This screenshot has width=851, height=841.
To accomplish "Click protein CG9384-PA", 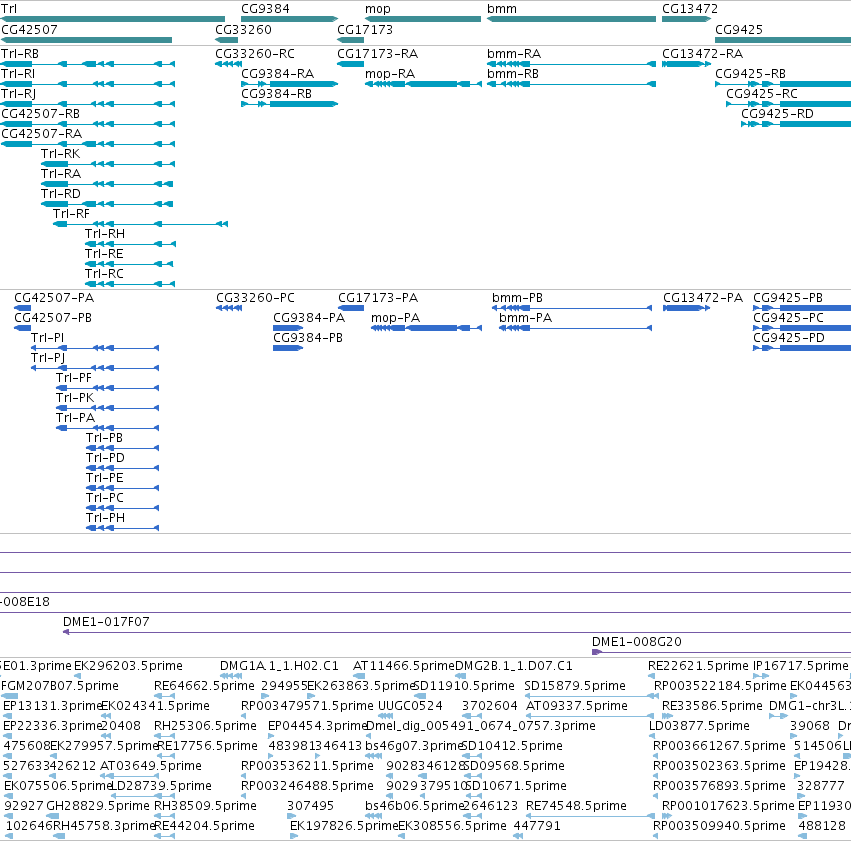I will pyautogui.click(x=288, y=328).
